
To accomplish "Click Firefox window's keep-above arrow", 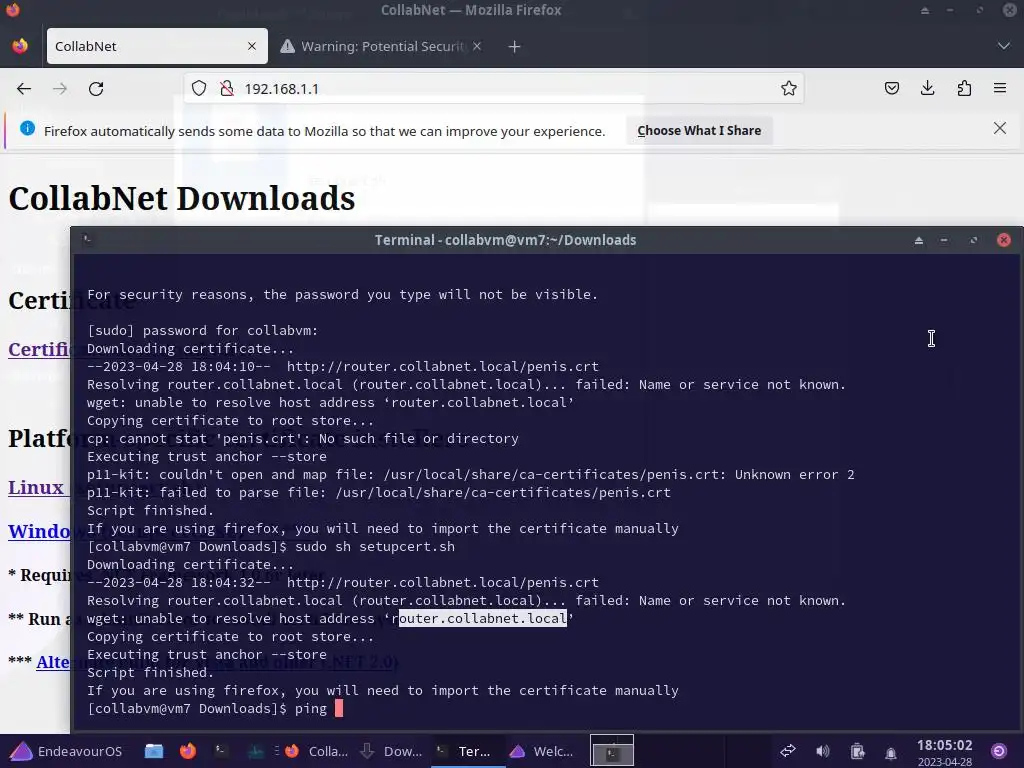I will click(x=925, y=10).
